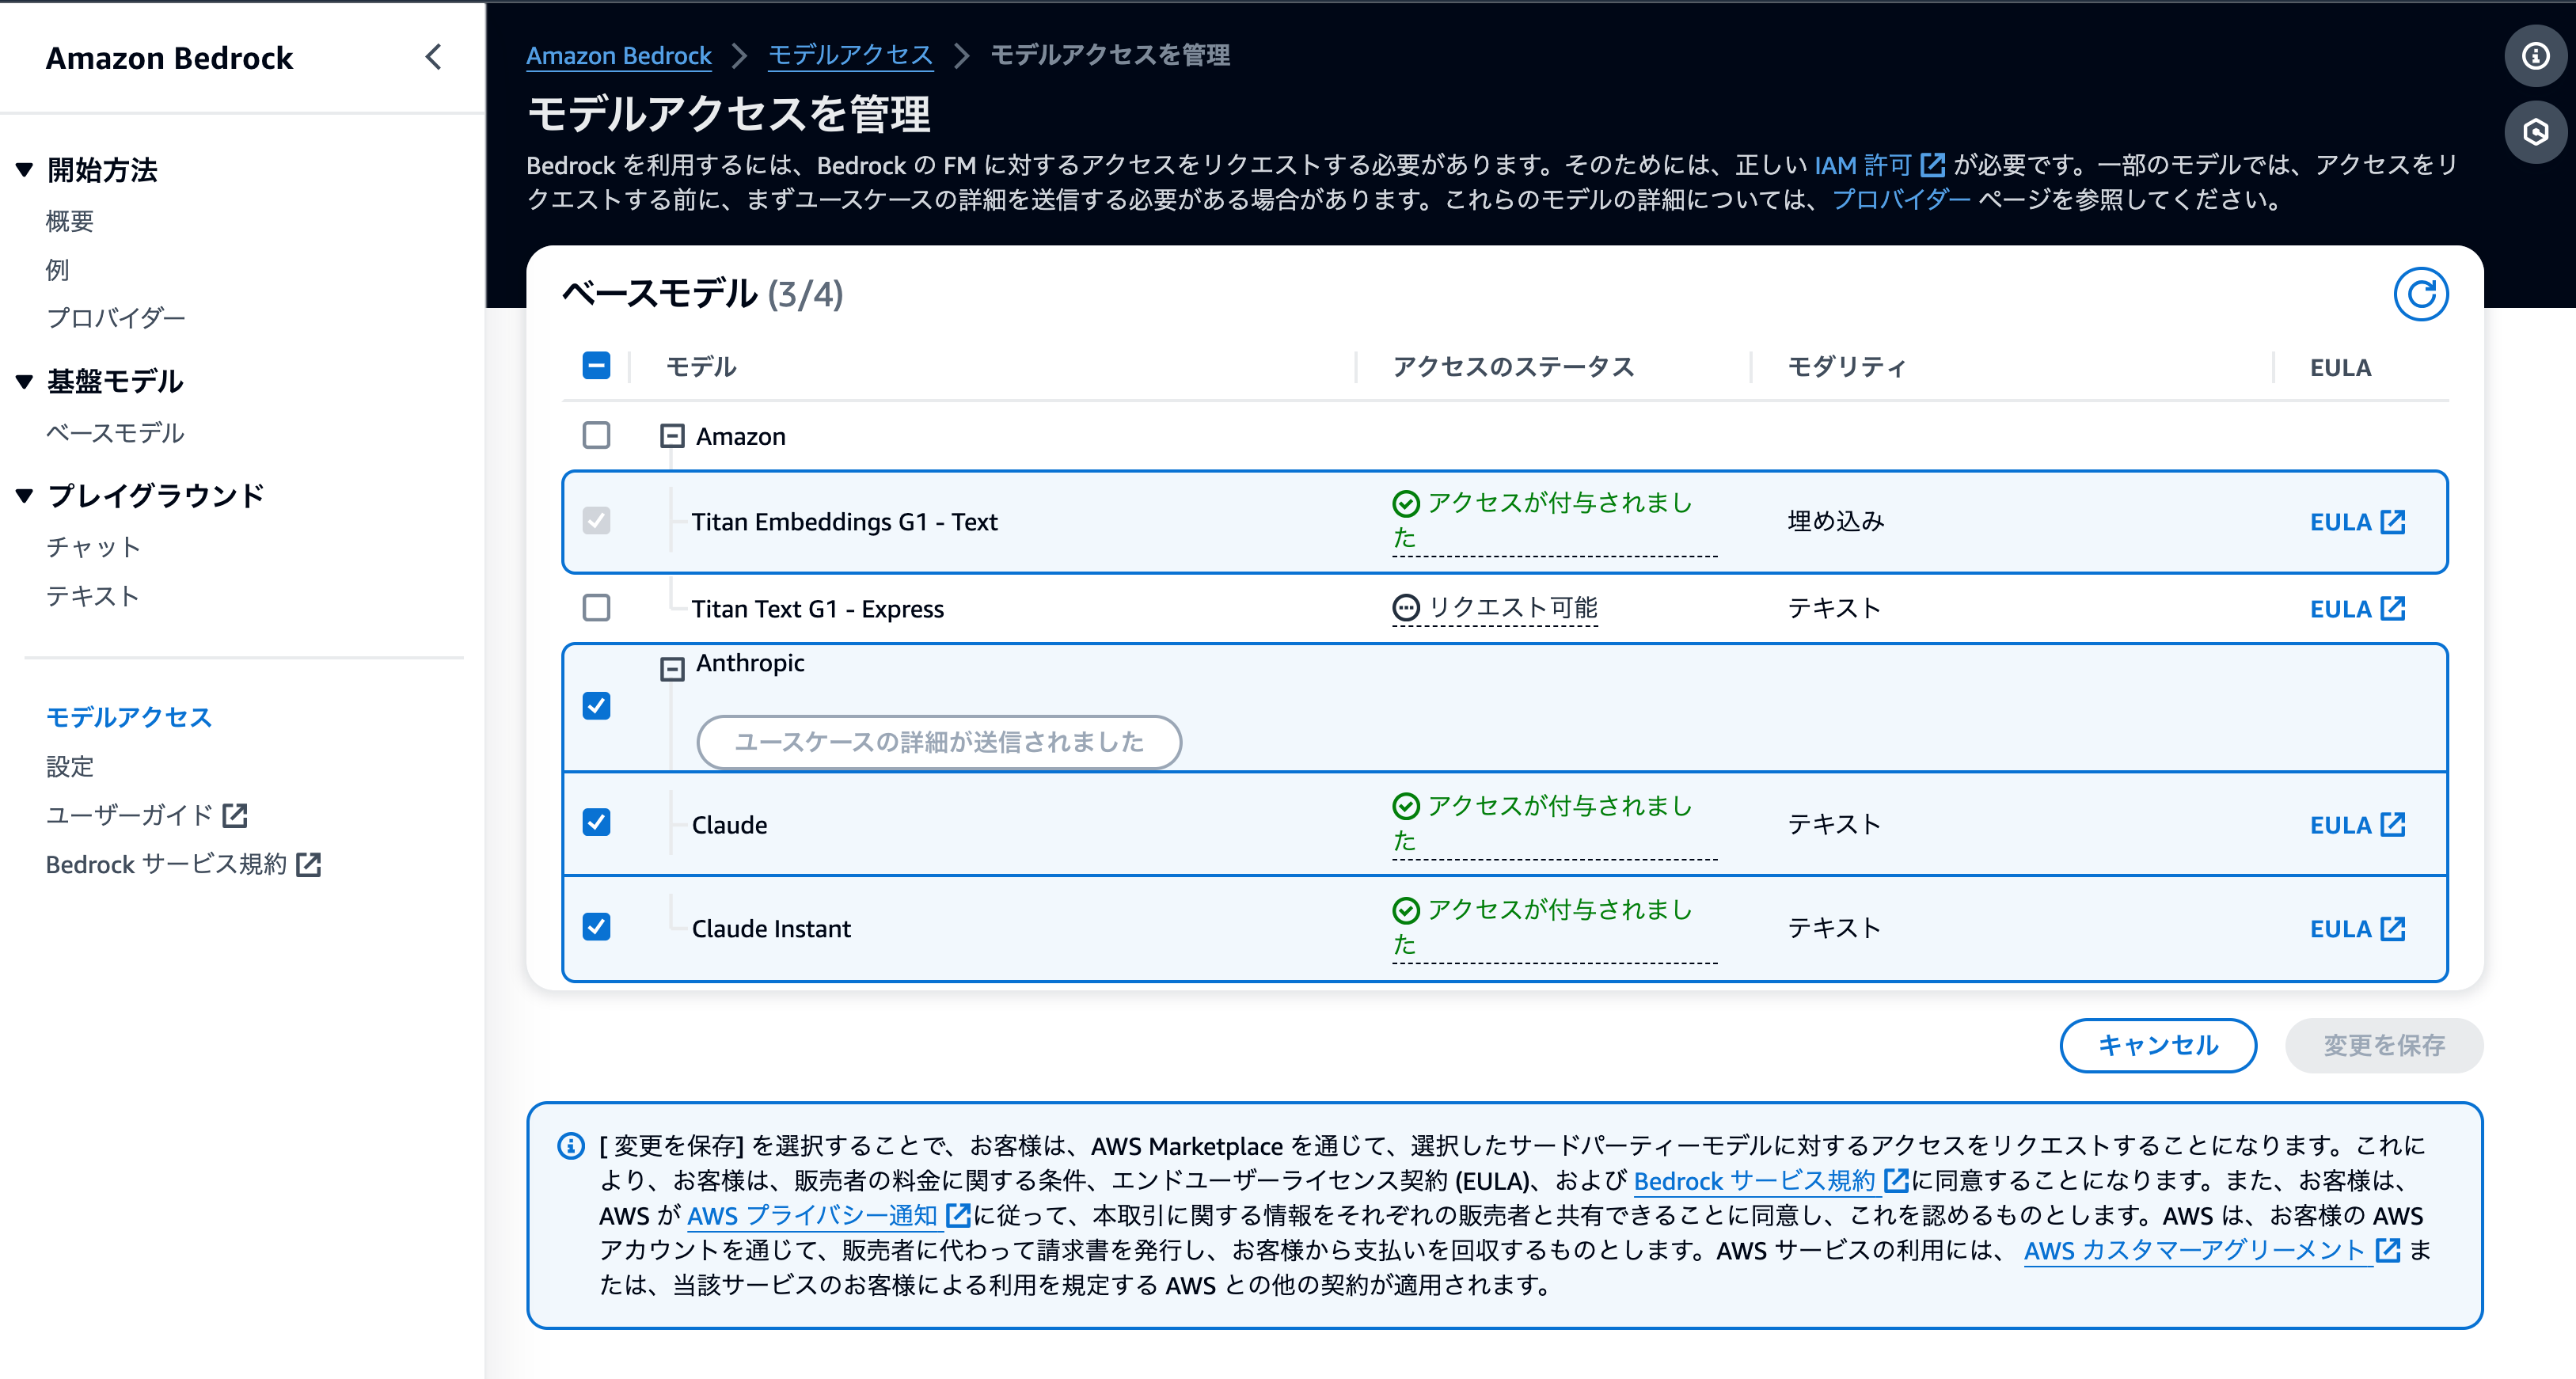Collapse the Anthropic provider group
Image resolution: width=2576 pixels, height=1379 pixels.
672,668
